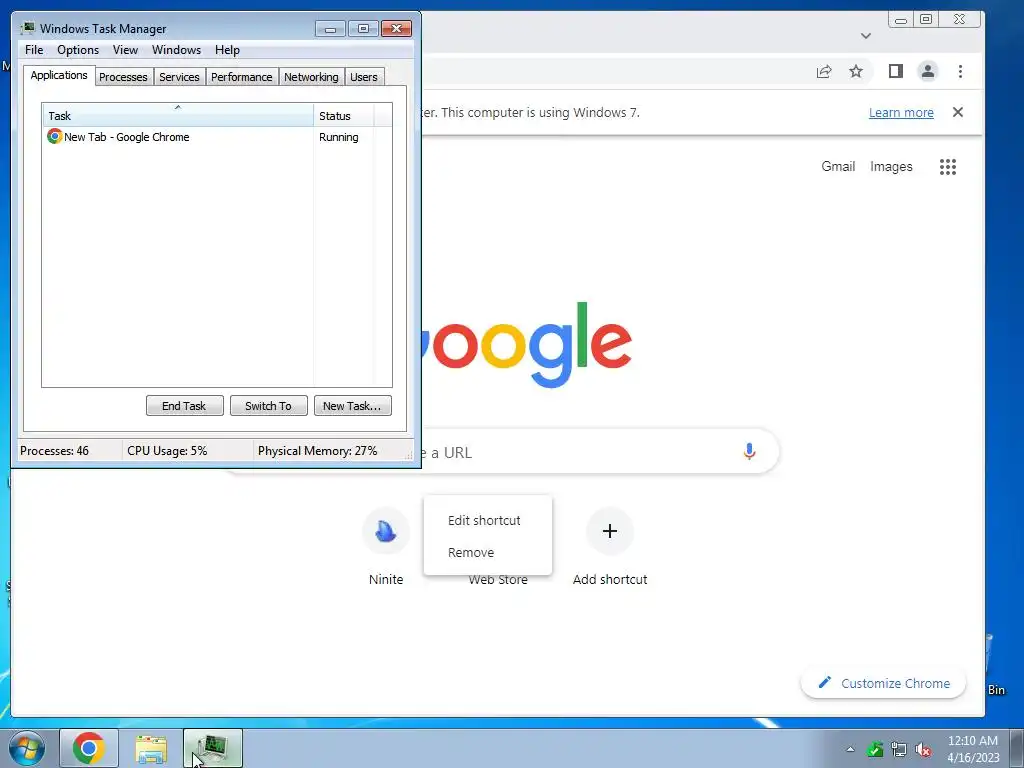Click the muted volume tray icon

click(x=923, y=750)
